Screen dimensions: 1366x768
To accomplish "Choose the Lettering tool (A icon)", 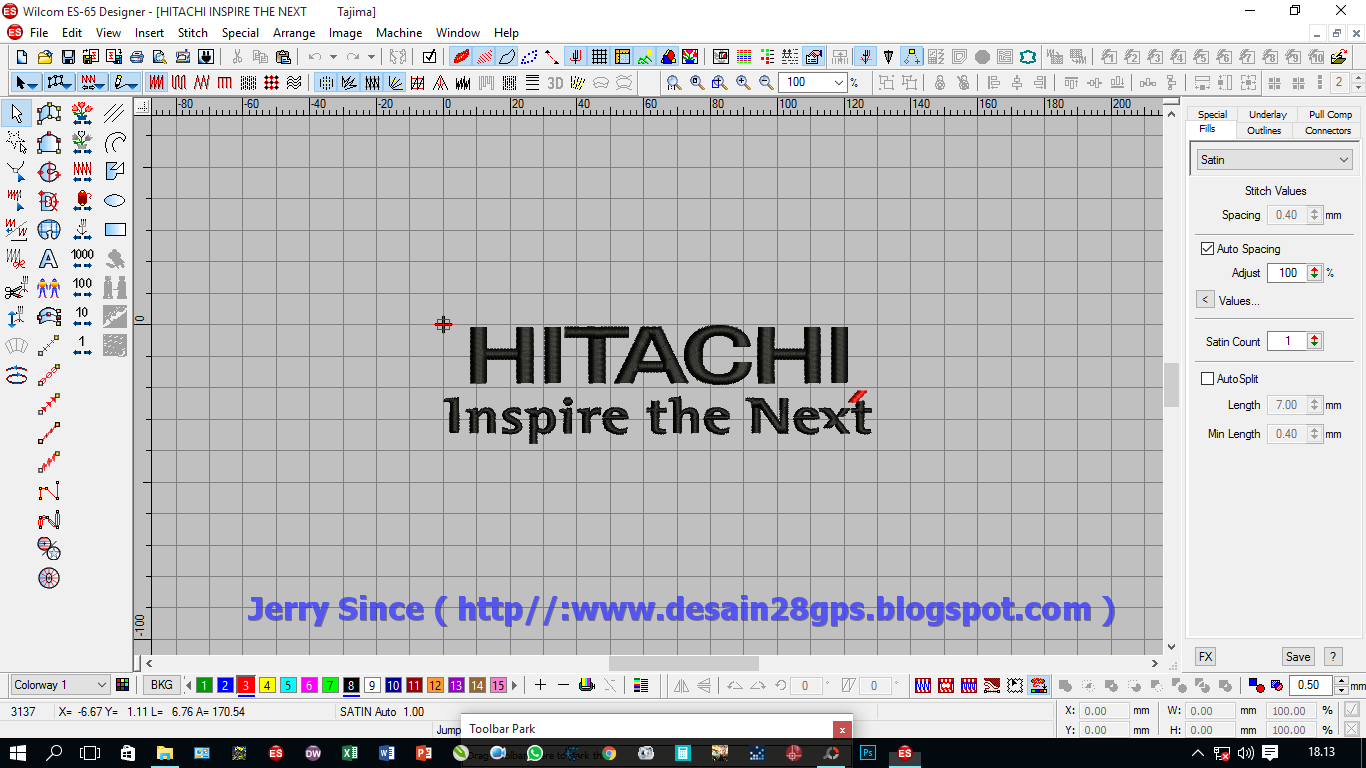I will (49, 259).
